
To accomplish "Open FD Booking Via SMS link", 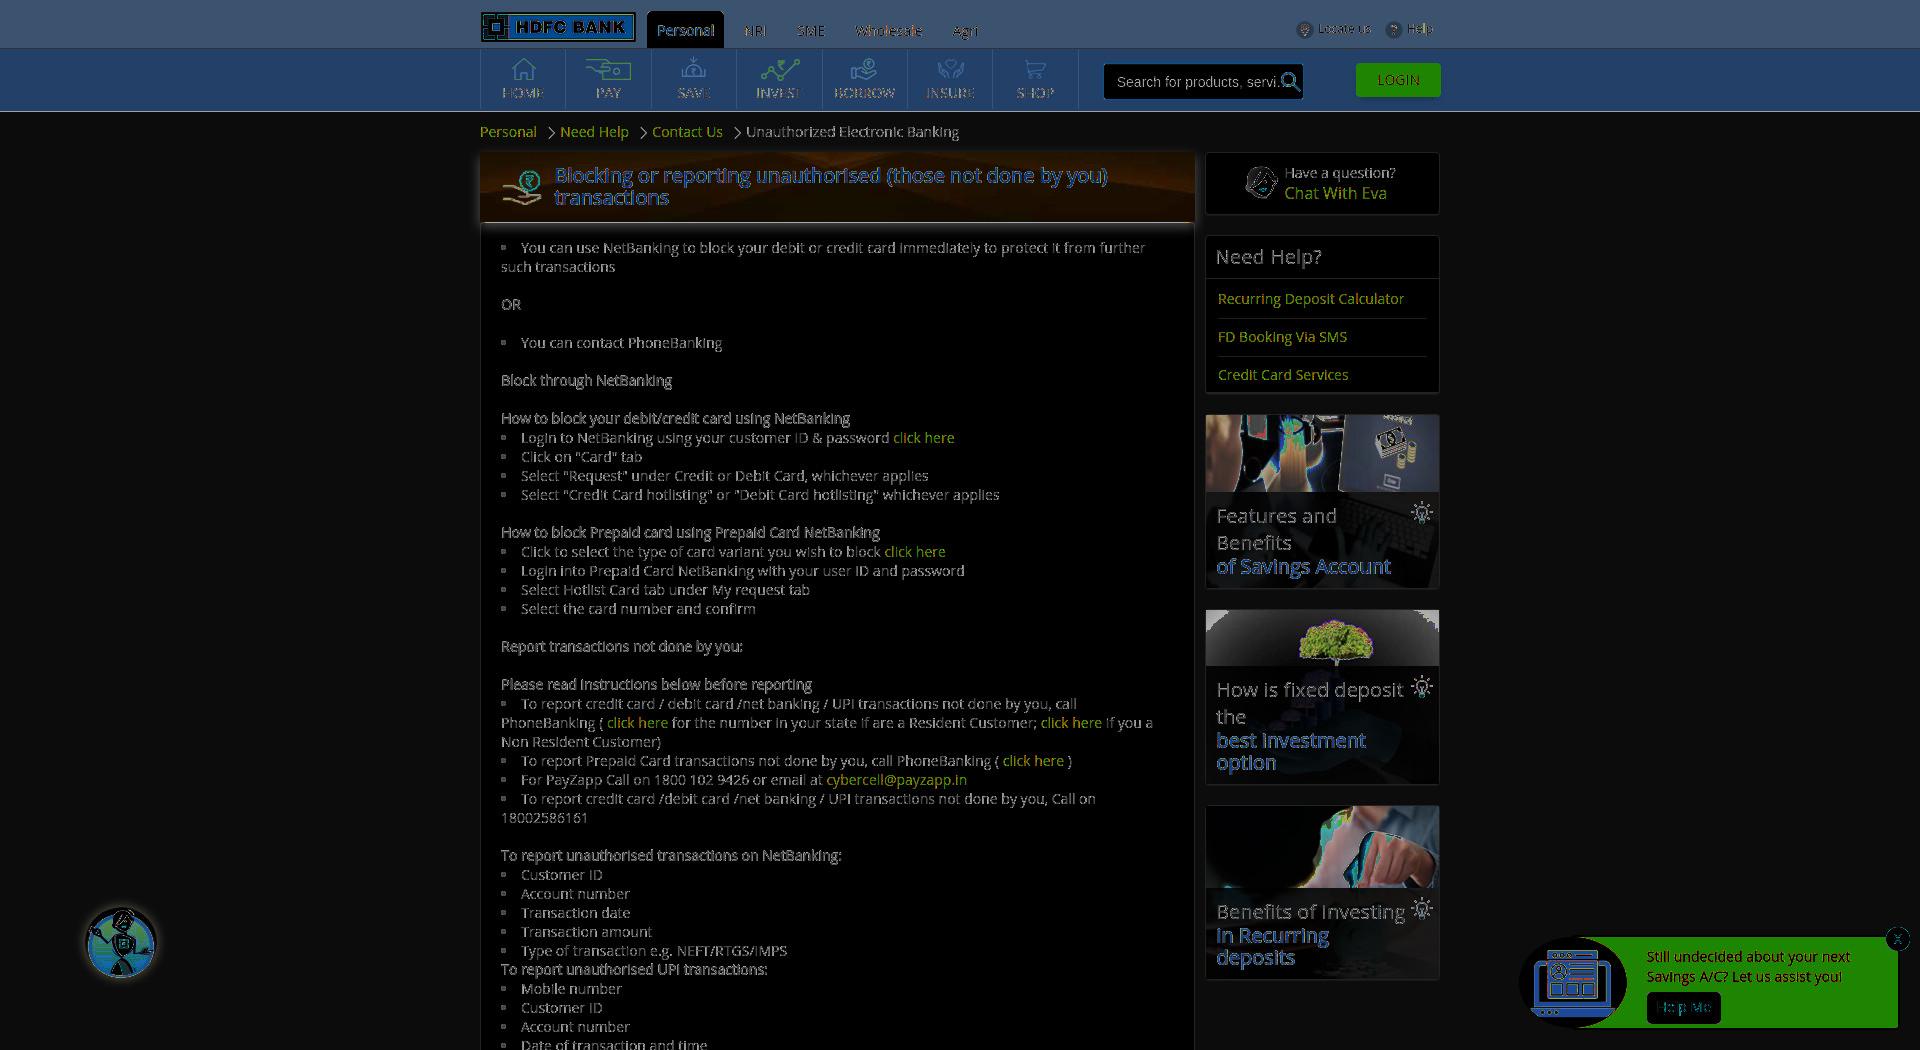I will 1282,337.
